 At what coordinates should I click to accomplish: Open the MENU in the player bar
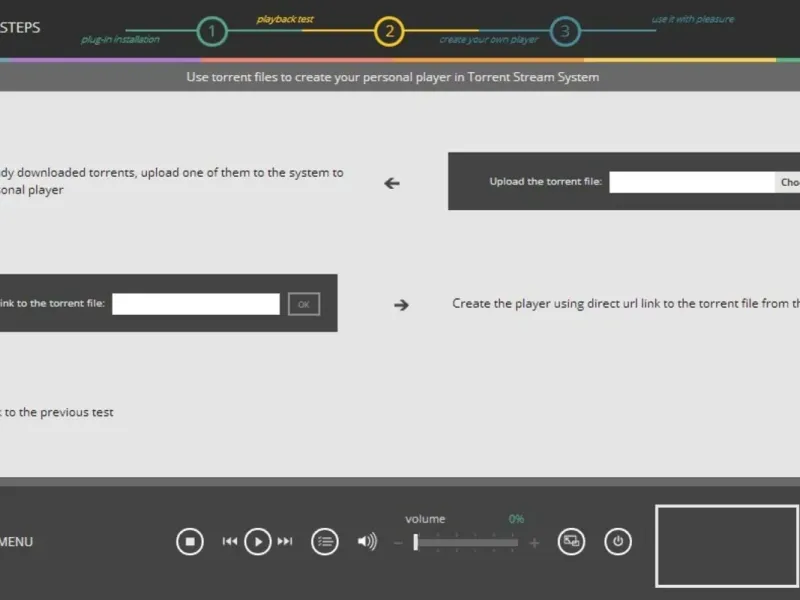(16, 542)
